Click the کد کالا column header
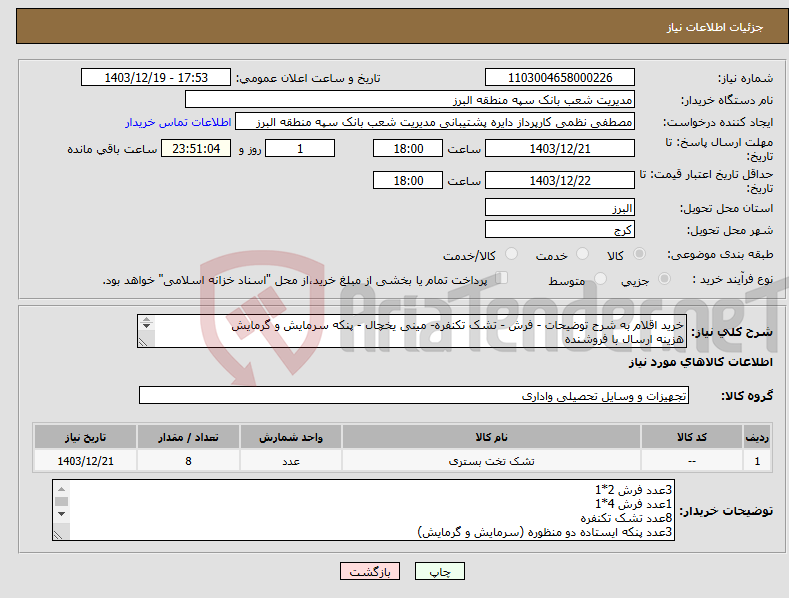 coord(692,437)
